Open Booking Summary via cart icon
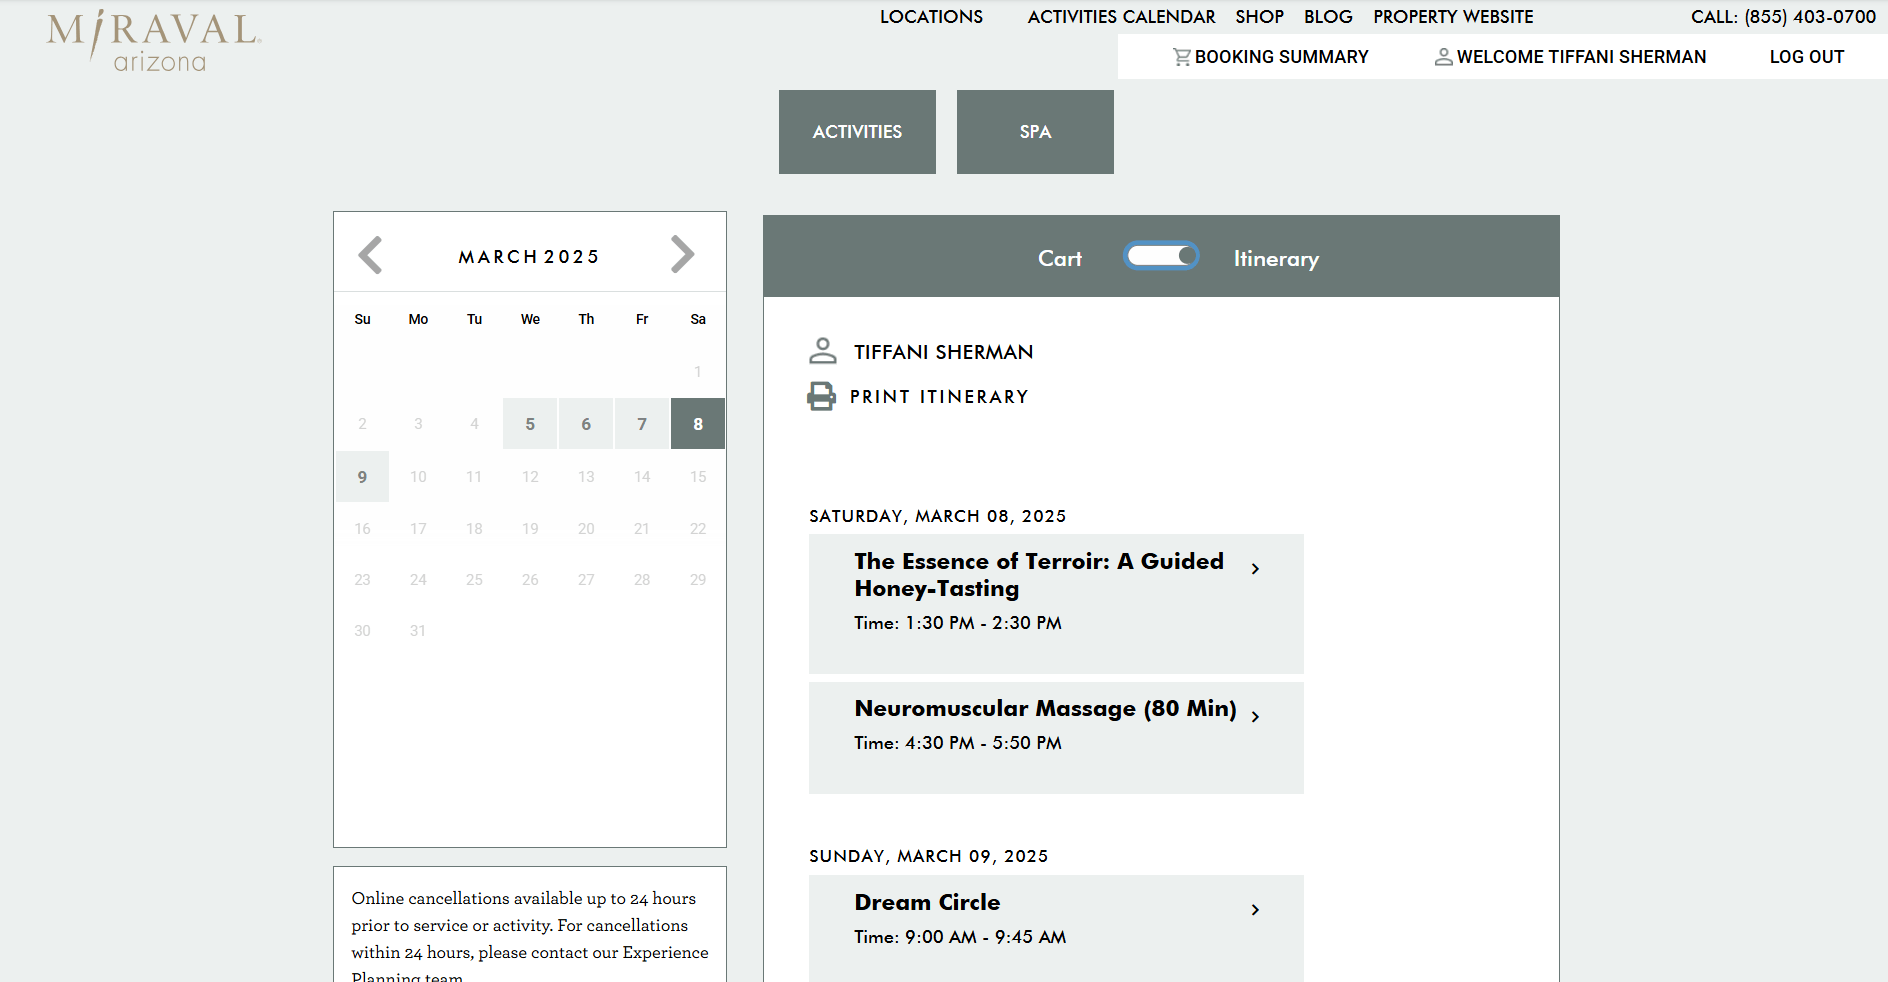1888x982 pixels. point(1182,56)
